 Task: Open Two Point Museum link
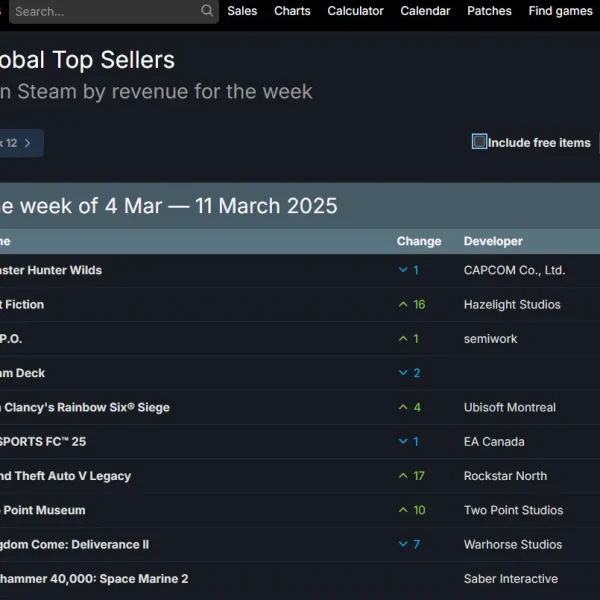click(x=42, y=510)
